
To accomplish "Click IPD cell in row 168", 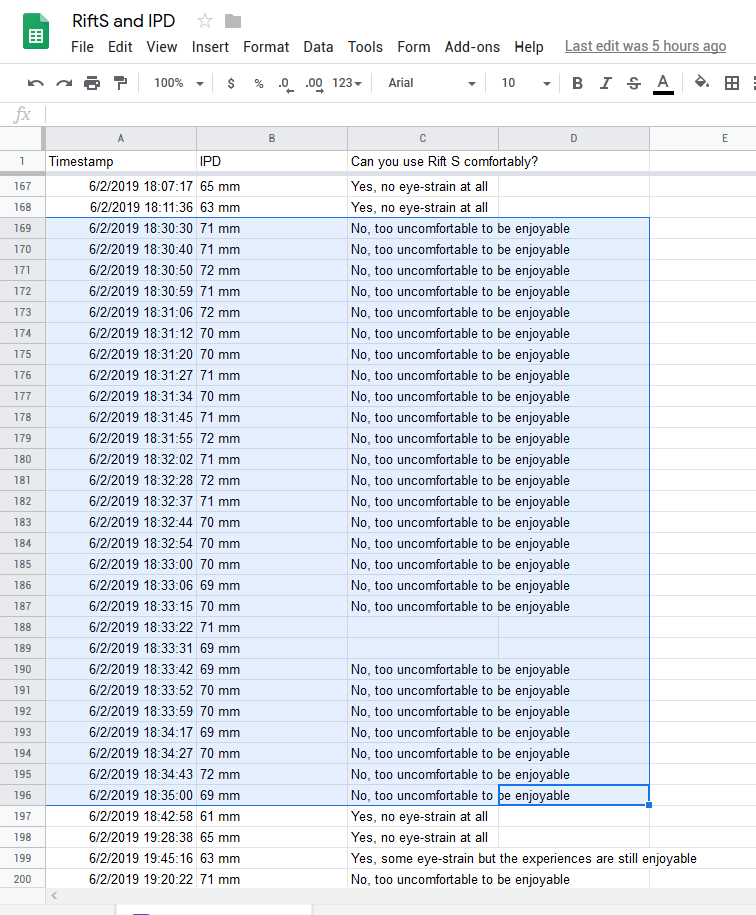I will pyautogui.click(x=272, y=207).
